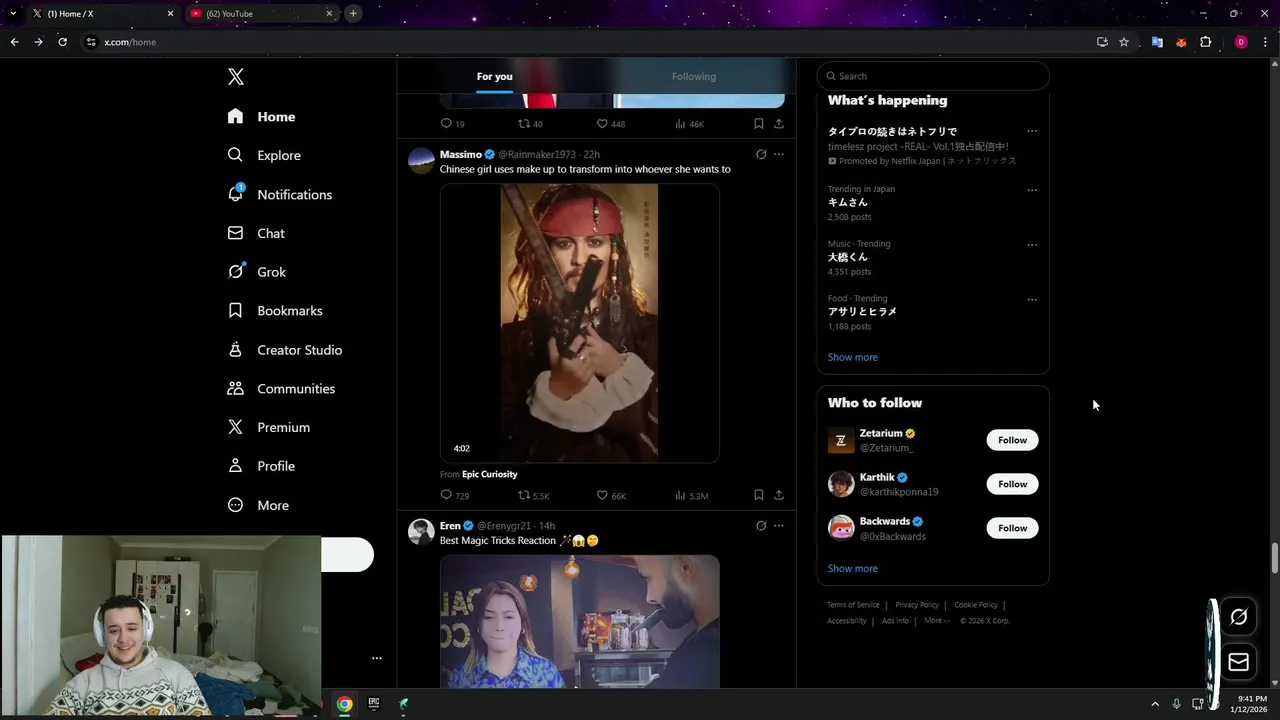This screenshot has width=1280, height=720.
Task: Open Chat in sidebar
Action: 256,233
